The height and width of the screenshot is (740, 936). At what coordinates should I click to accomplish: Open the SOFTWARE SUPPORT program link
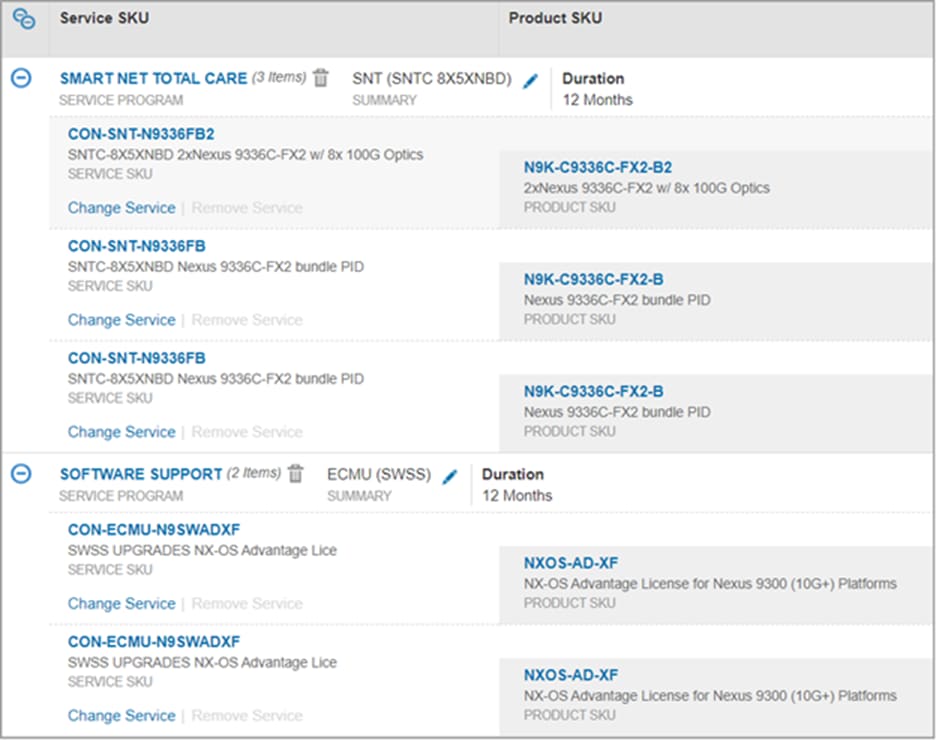(141, 474)
